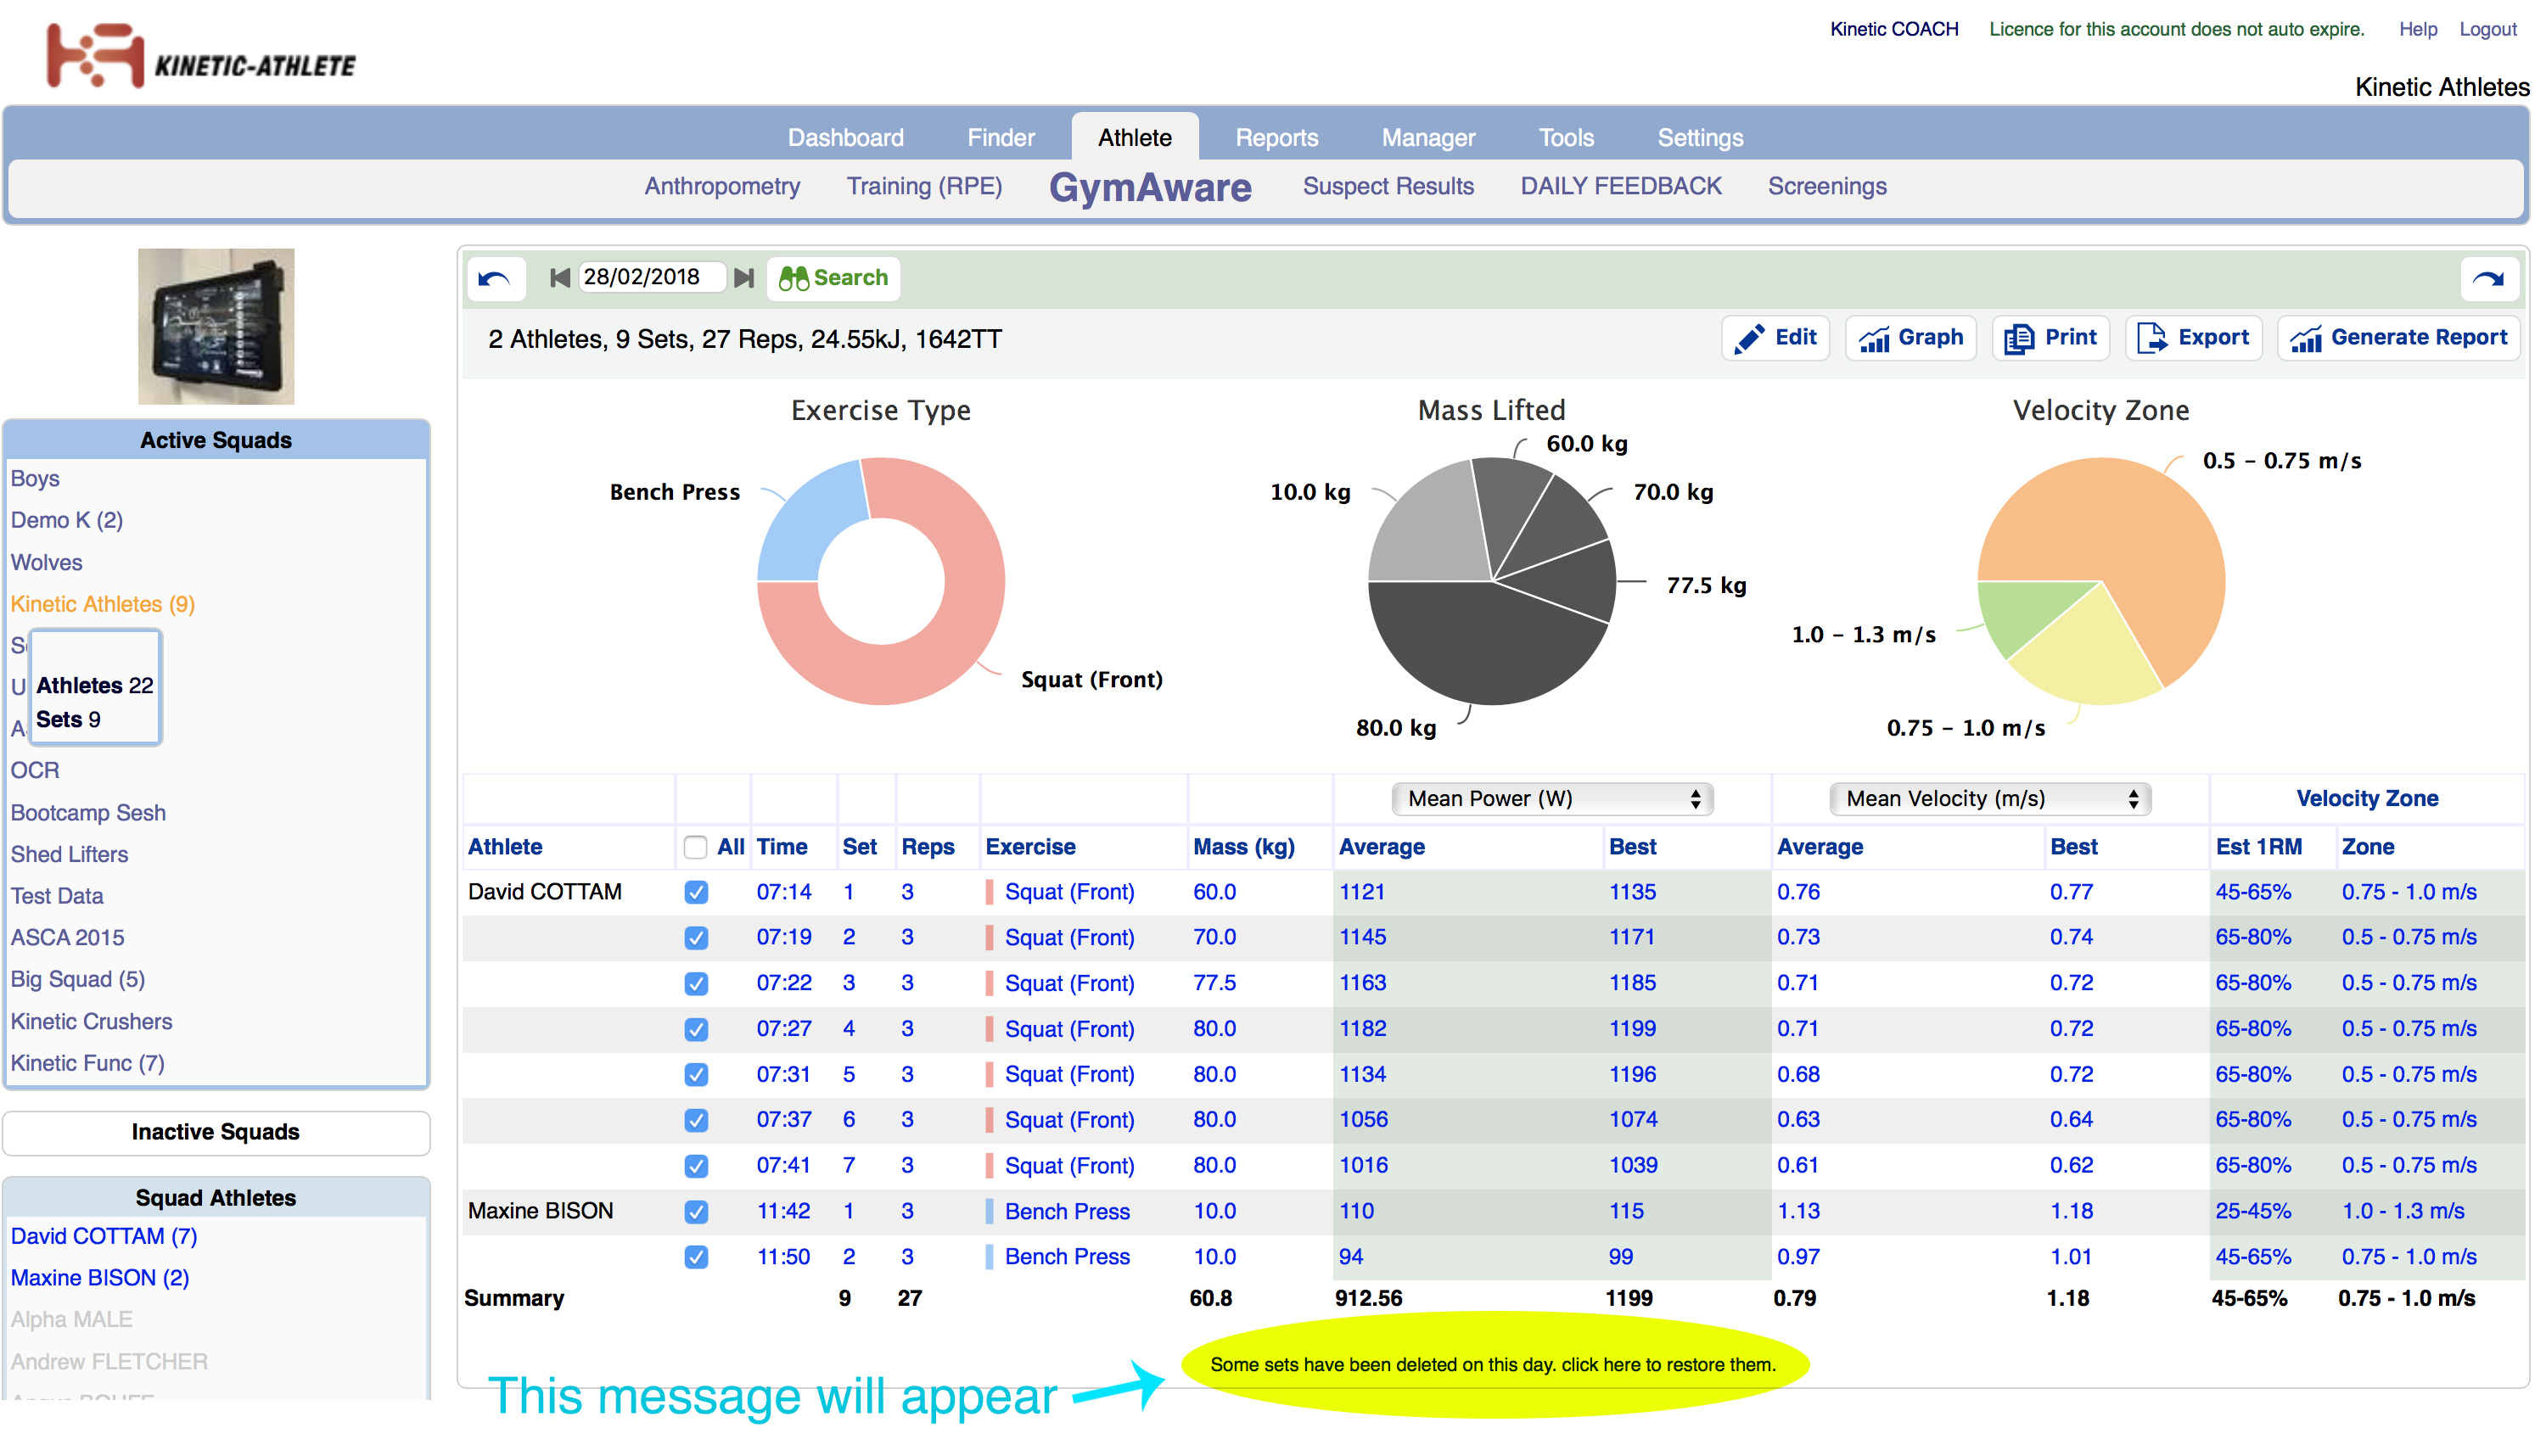Expand the Inactive Squads section
This screenshot has width=2546, height=1456.
pos(216,1132)
